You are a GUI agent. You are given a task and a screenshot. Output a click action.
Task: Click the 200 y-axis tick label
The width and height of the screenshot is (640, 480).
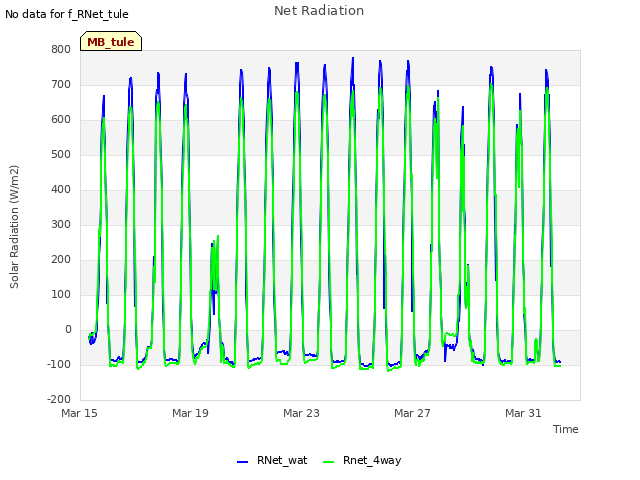pos(61,260)
